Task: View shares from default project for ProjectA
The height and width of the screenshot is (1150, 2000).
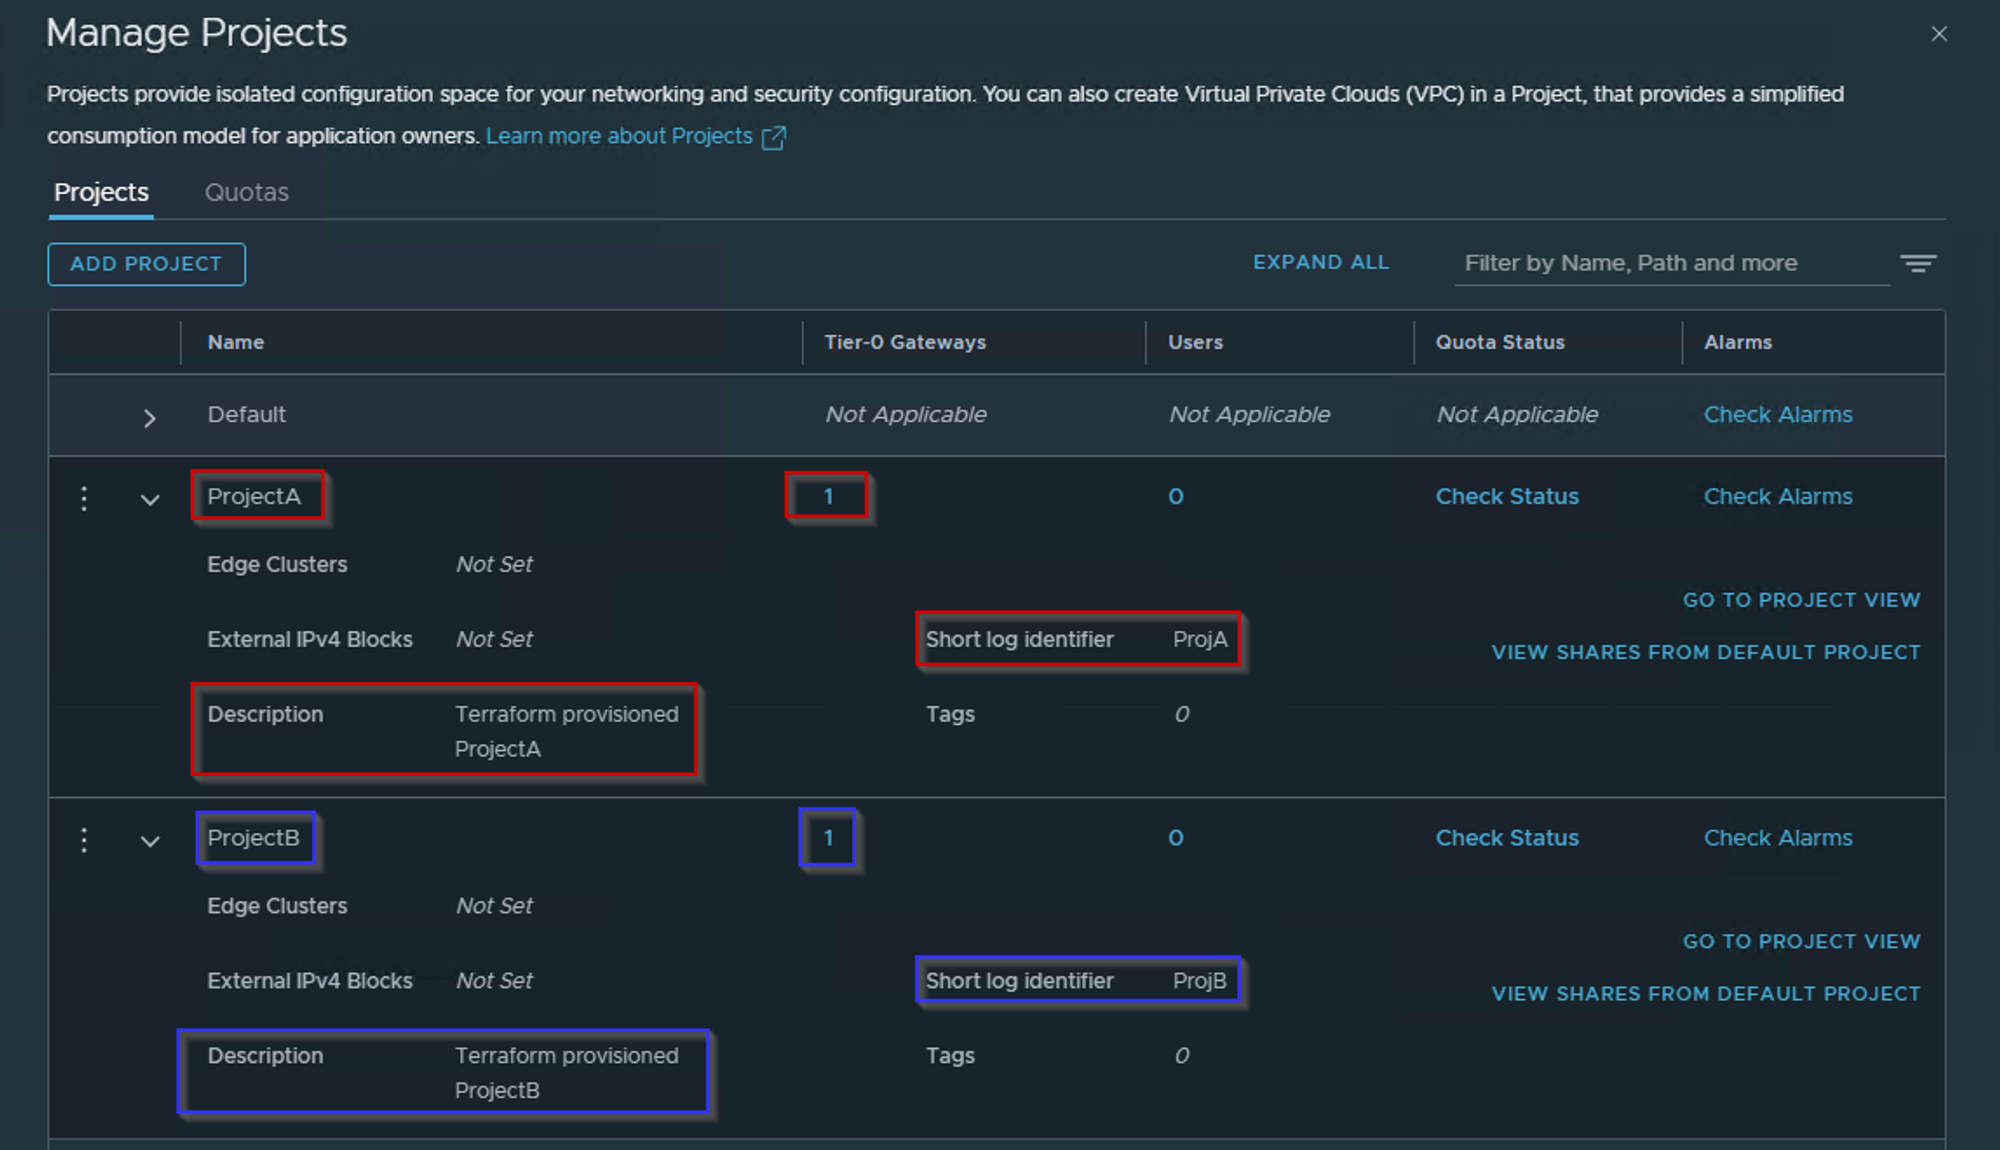Action: [1705, 652]
